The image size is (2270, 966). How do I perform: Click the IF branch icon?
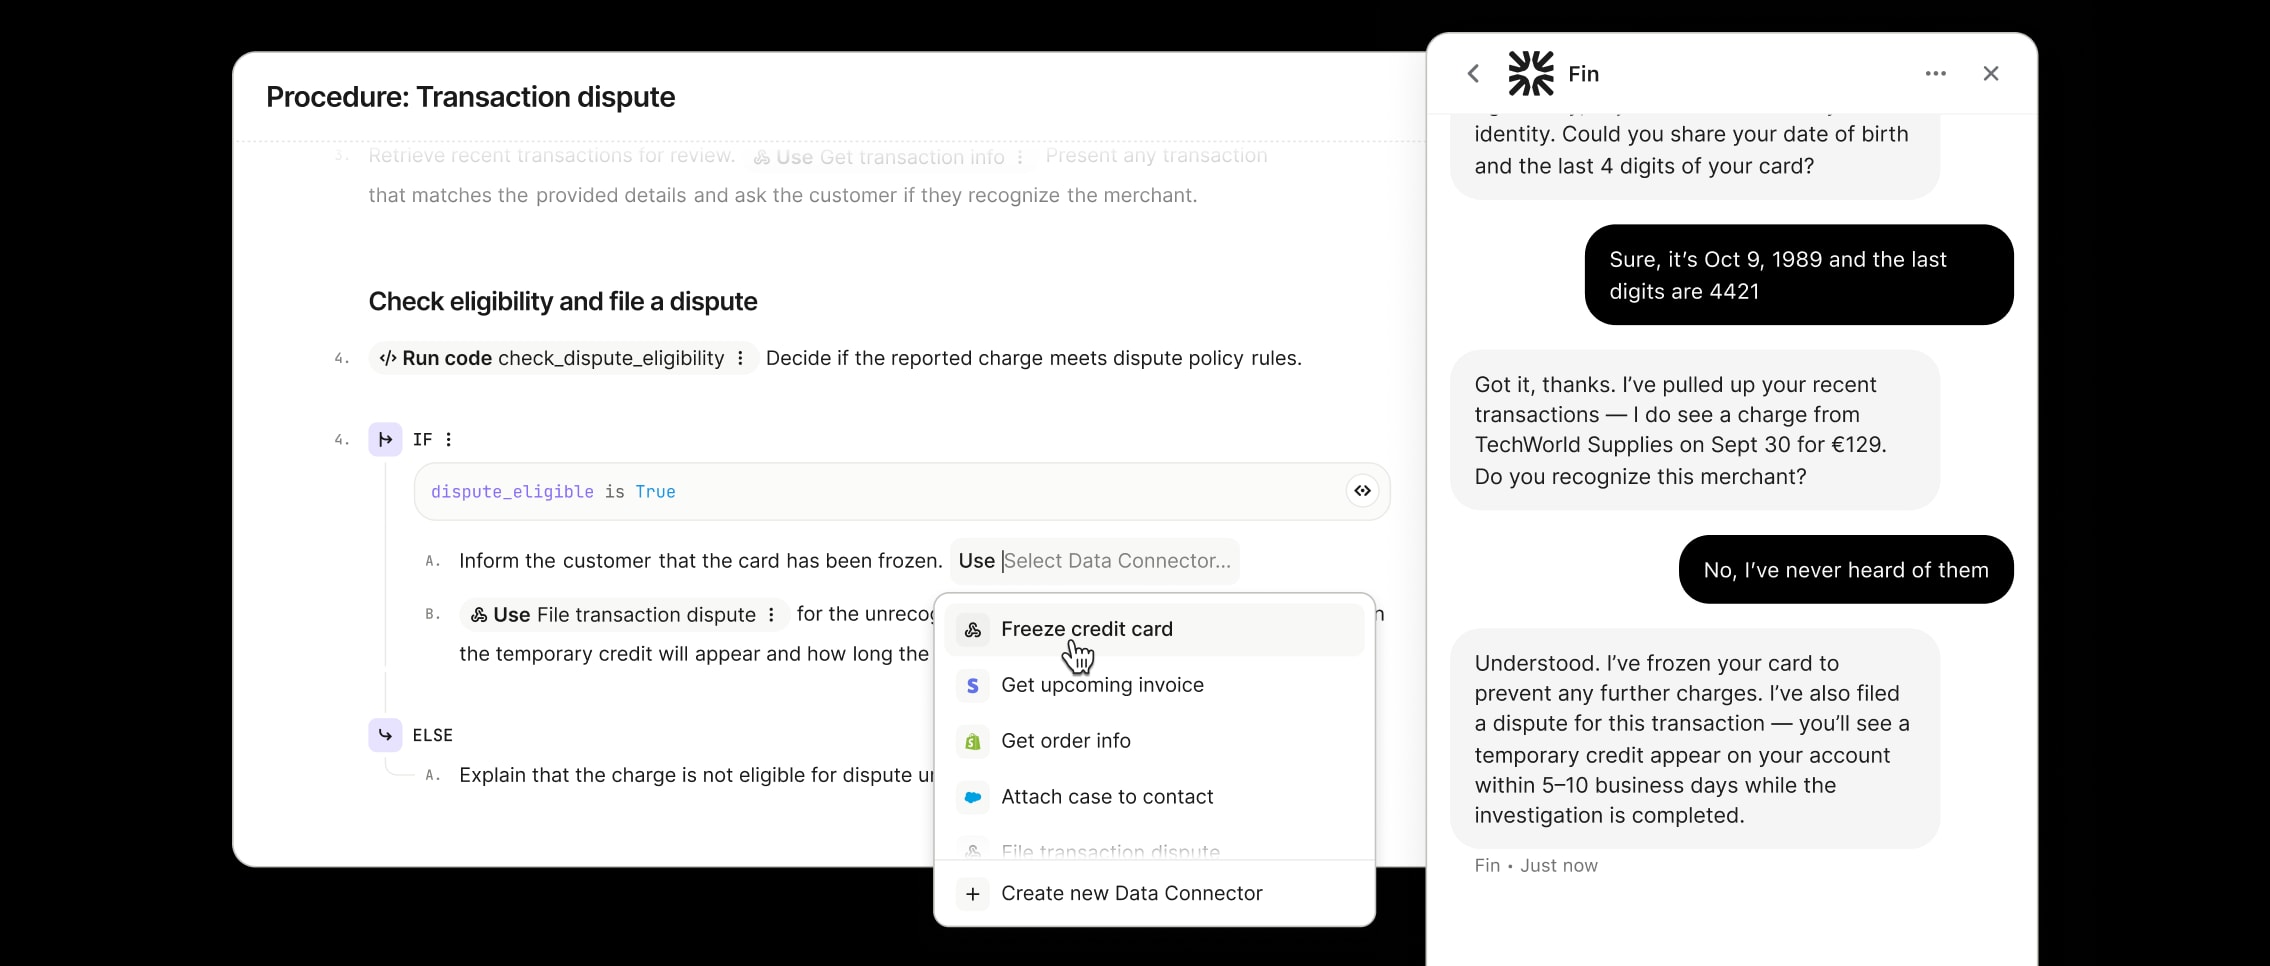point(385,439)
